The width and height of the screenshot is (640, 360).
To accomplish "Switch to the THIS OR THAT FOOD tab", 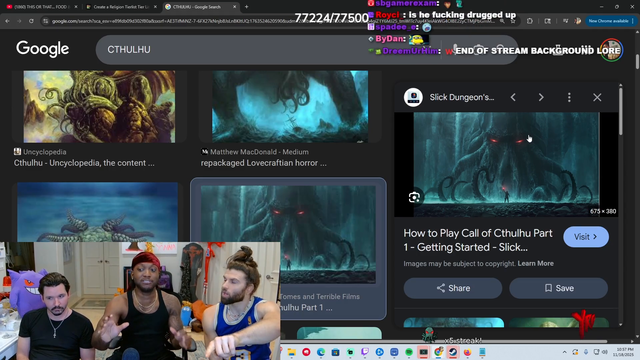I will point(42,7).
